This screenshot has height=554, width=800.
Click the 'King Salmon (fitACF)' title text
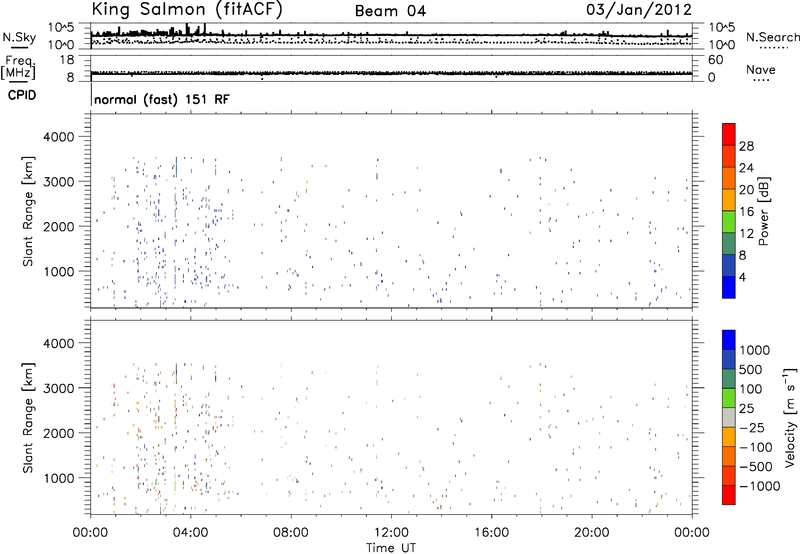click(187, 10)
